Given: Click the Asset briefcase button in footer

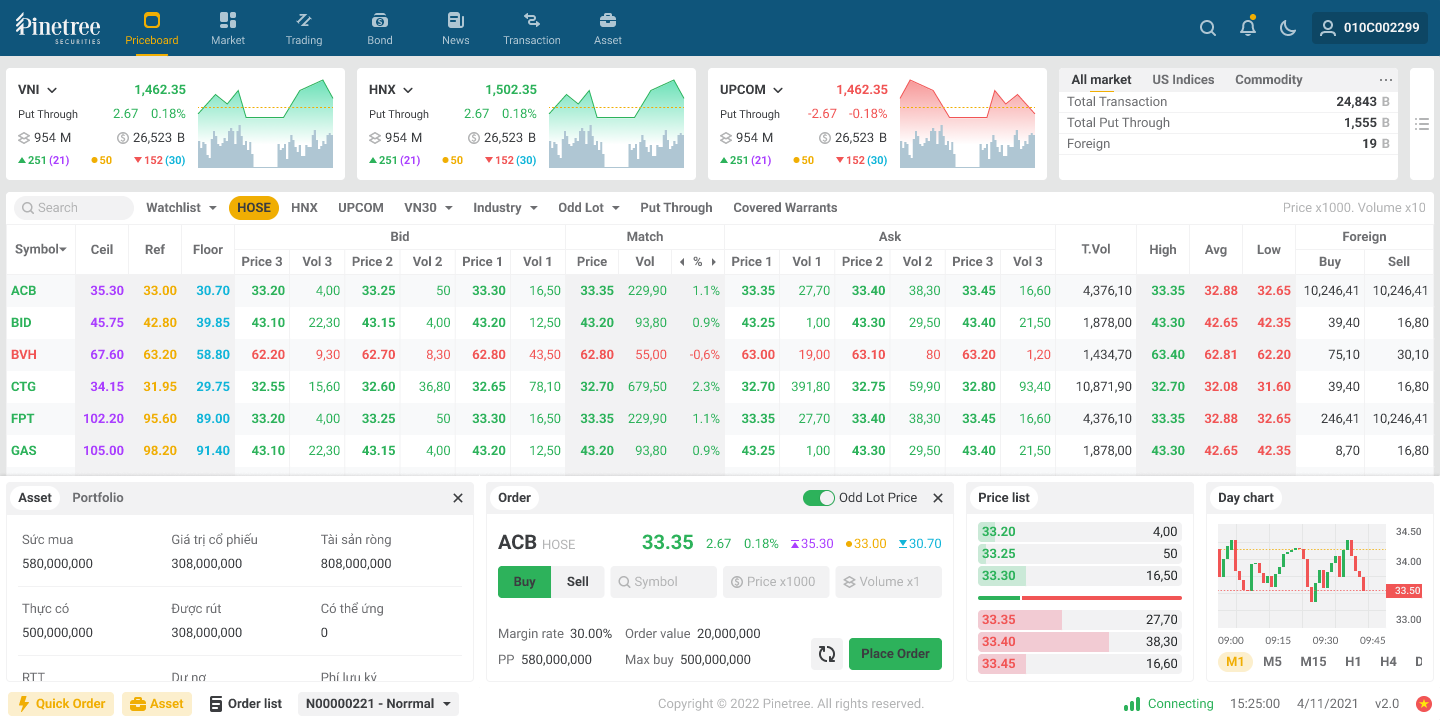Looking at the screenshot, I should pos(157,704).
